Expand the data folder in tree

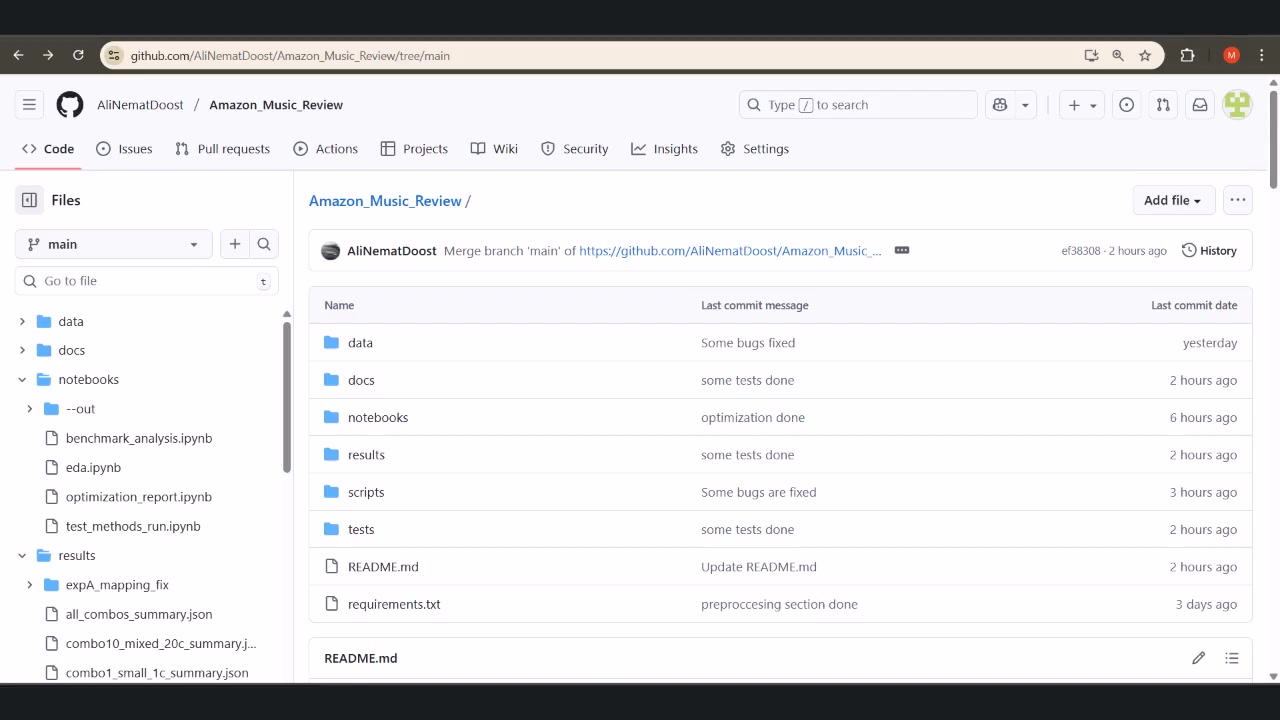tap(22, 322)
